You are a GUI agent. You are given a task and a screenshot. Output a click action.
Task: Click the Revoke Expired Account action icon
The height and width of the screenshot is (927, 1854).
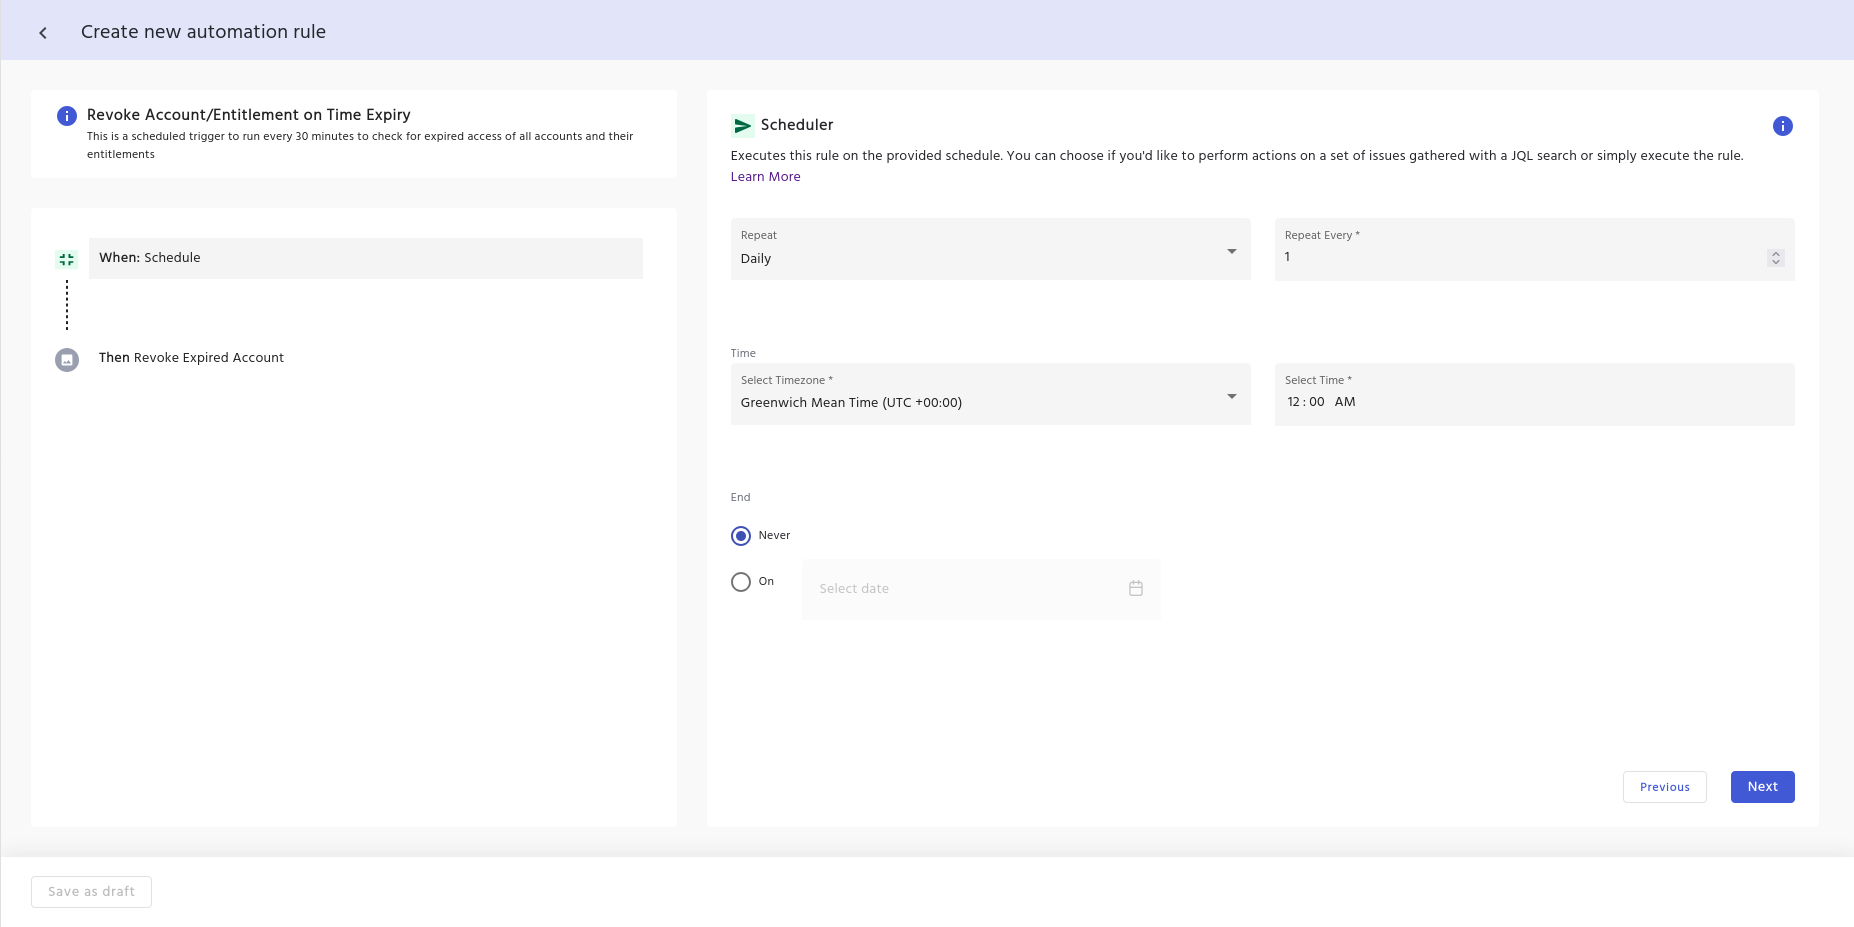point(67,360)
